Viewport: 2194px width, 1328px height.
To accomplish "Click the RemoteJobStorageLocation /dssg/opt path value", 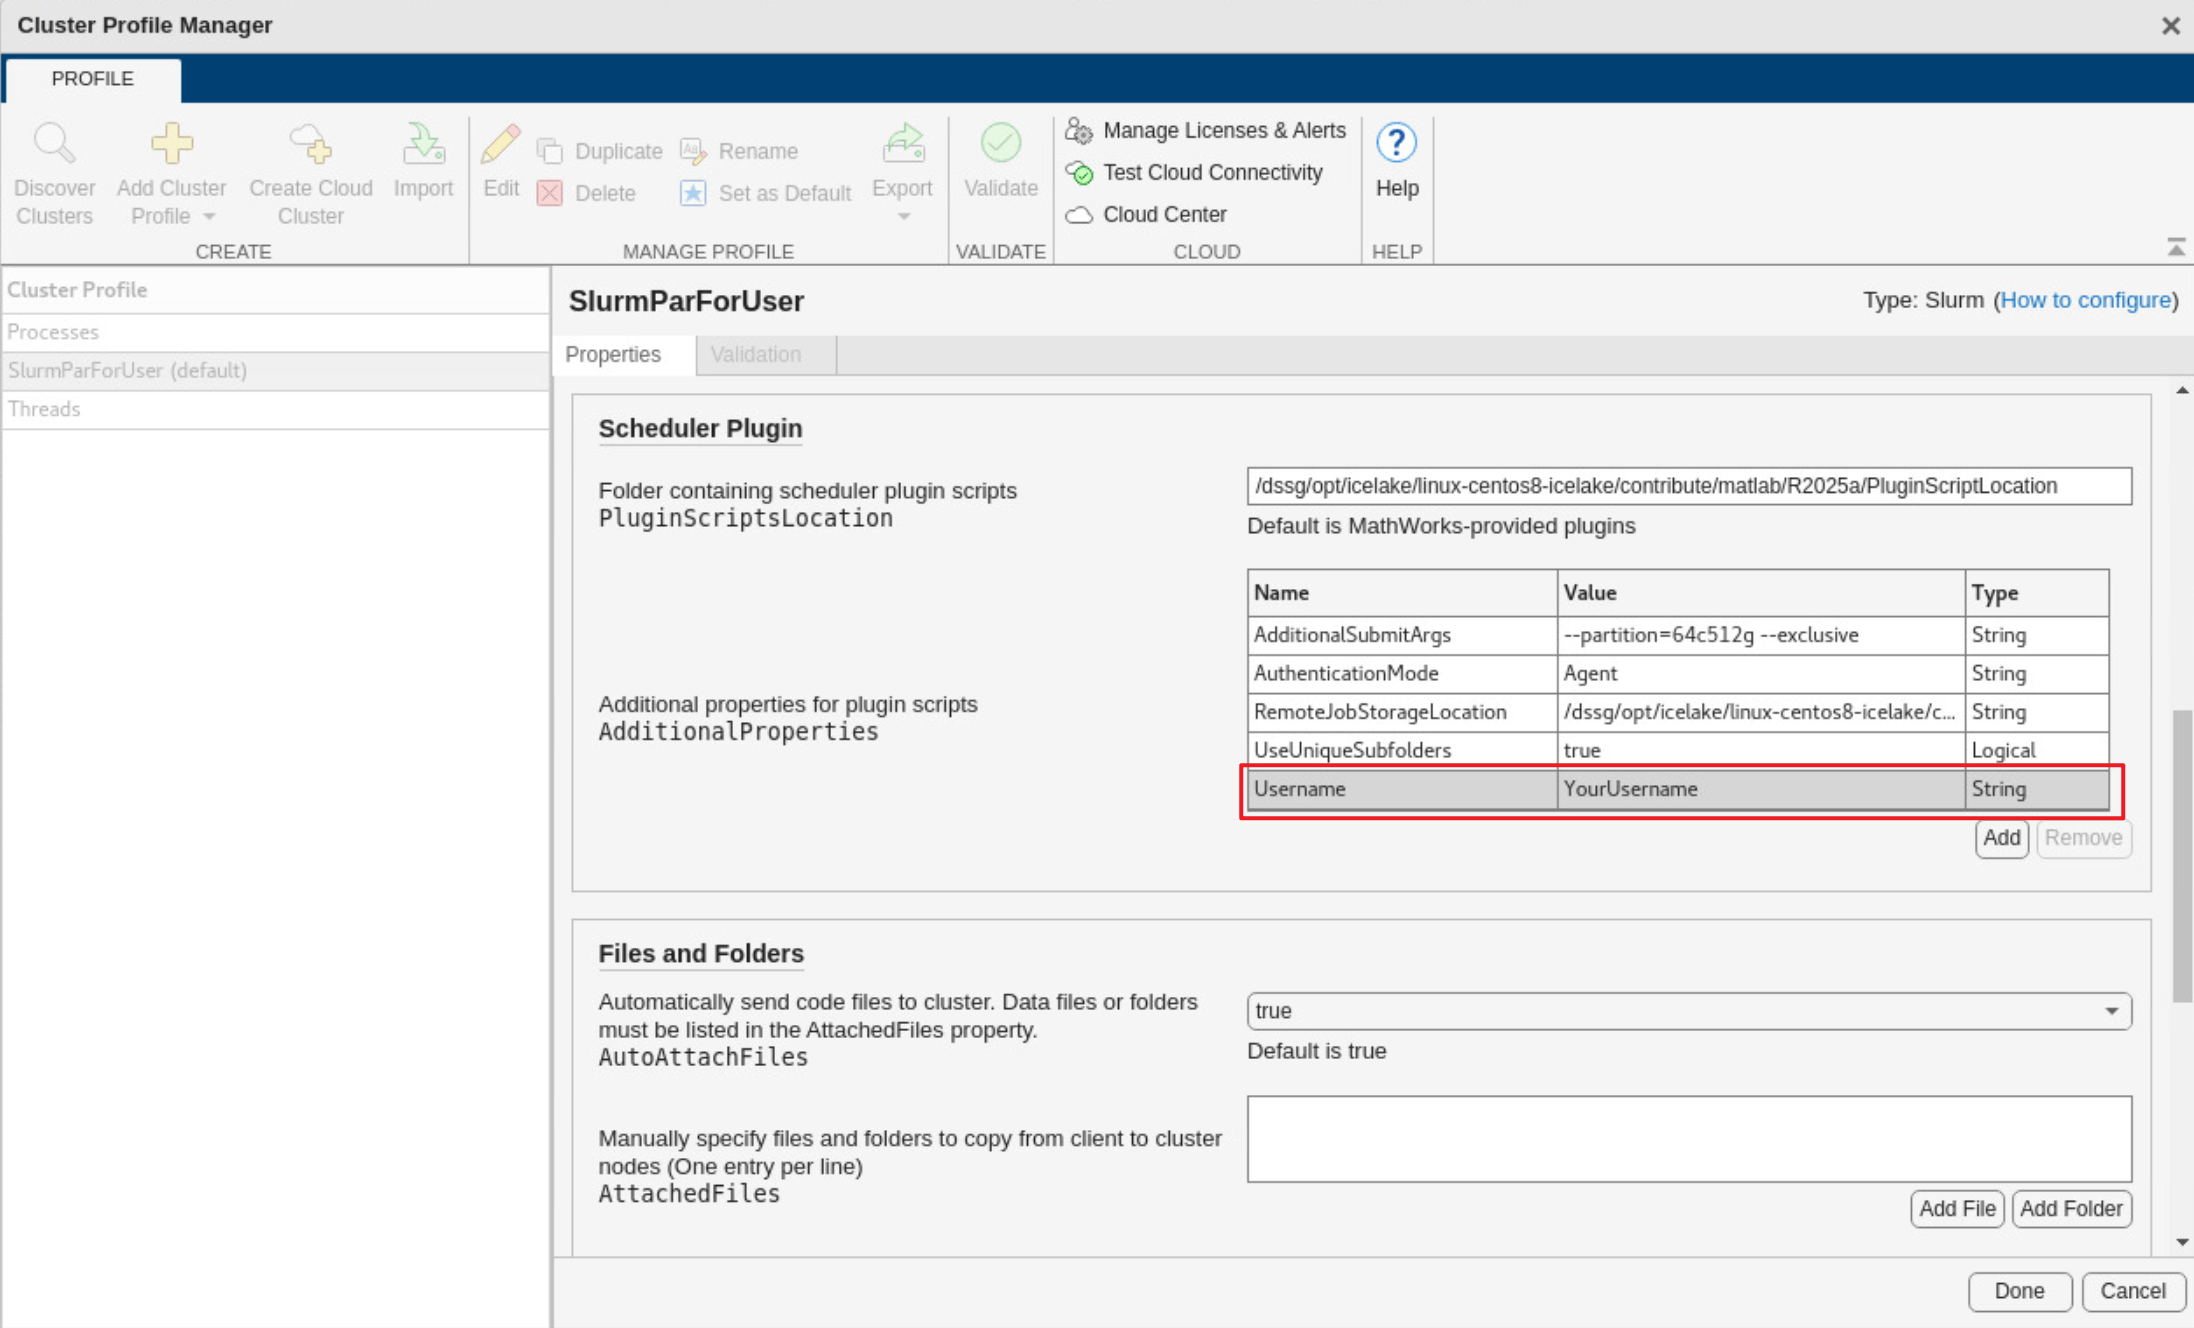I will [1760, 712].
